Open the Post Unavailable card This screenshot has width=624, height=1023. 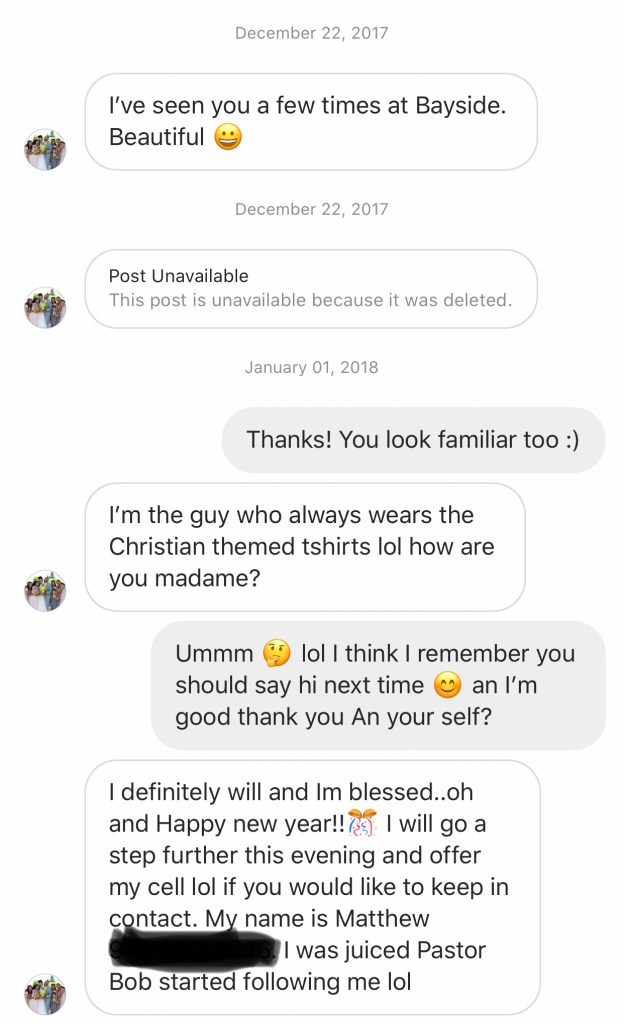point(314,289)
